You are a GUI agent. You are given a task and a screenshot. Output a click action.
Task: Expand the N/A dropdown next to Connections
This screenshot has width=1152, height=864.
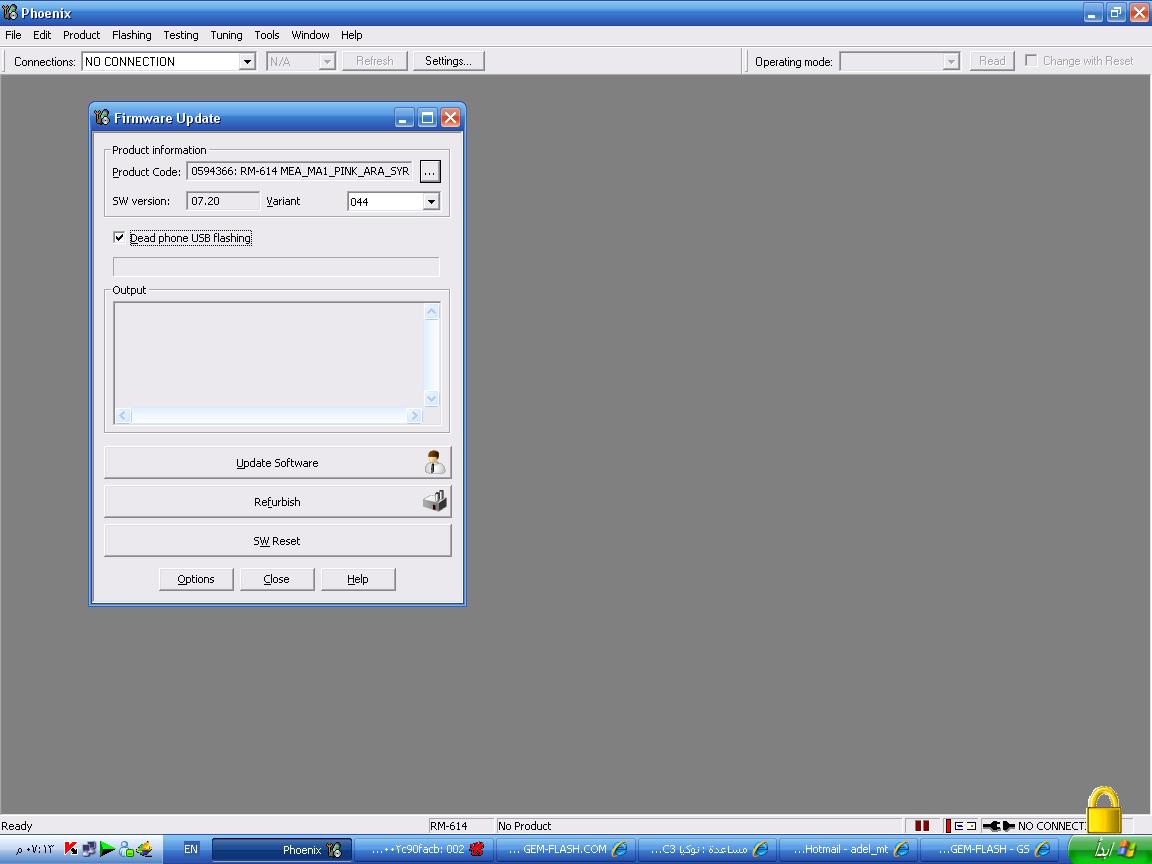(x=327, y=62)
